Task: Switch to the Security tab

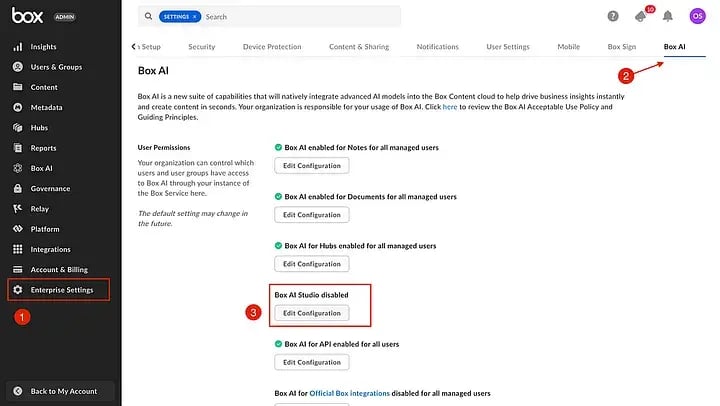Action: [x=202, y=47]
